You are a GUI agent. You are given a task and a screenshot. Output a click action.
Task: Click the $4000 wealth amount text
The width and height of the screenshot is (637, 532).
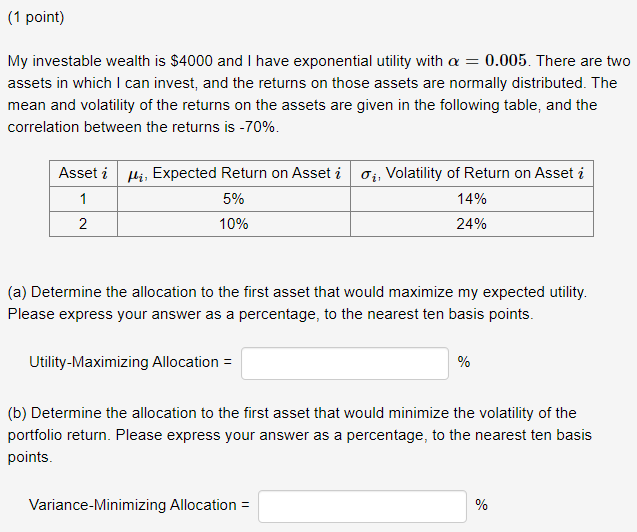point(191,61)
